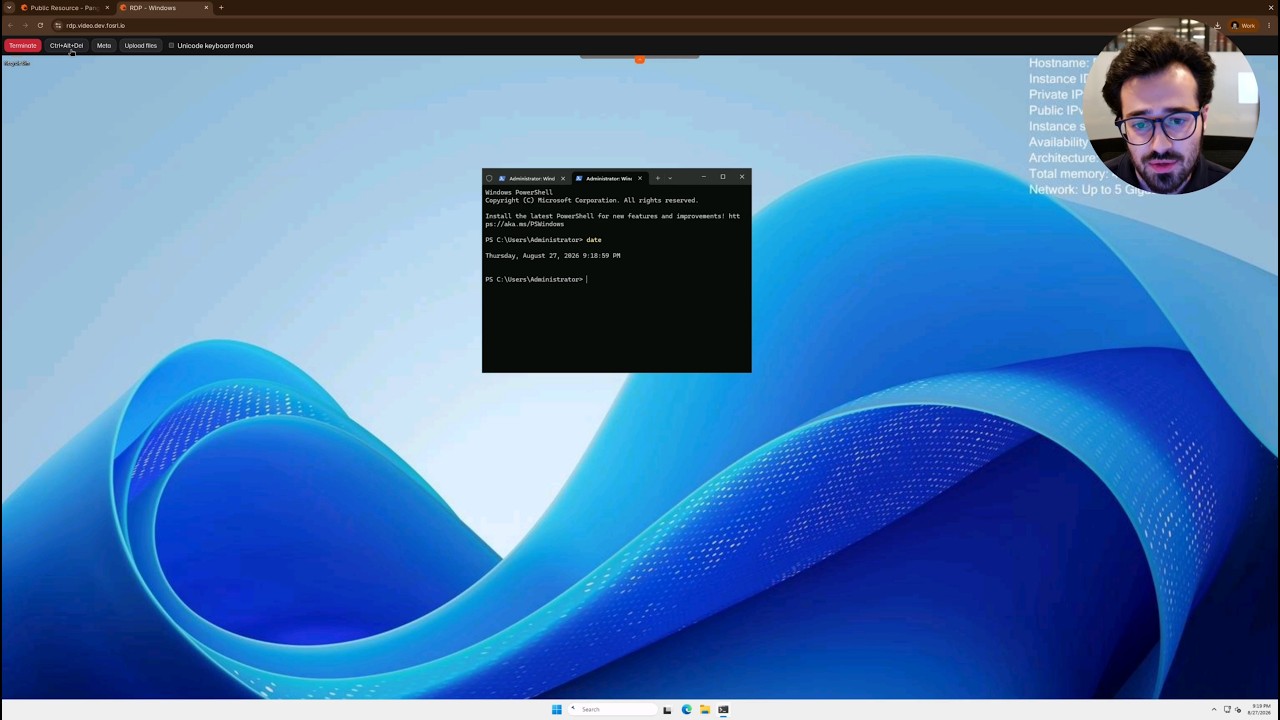
Task: Enable the Unicode keyboard mode checkbox
Action: click(x=171, y=45)
